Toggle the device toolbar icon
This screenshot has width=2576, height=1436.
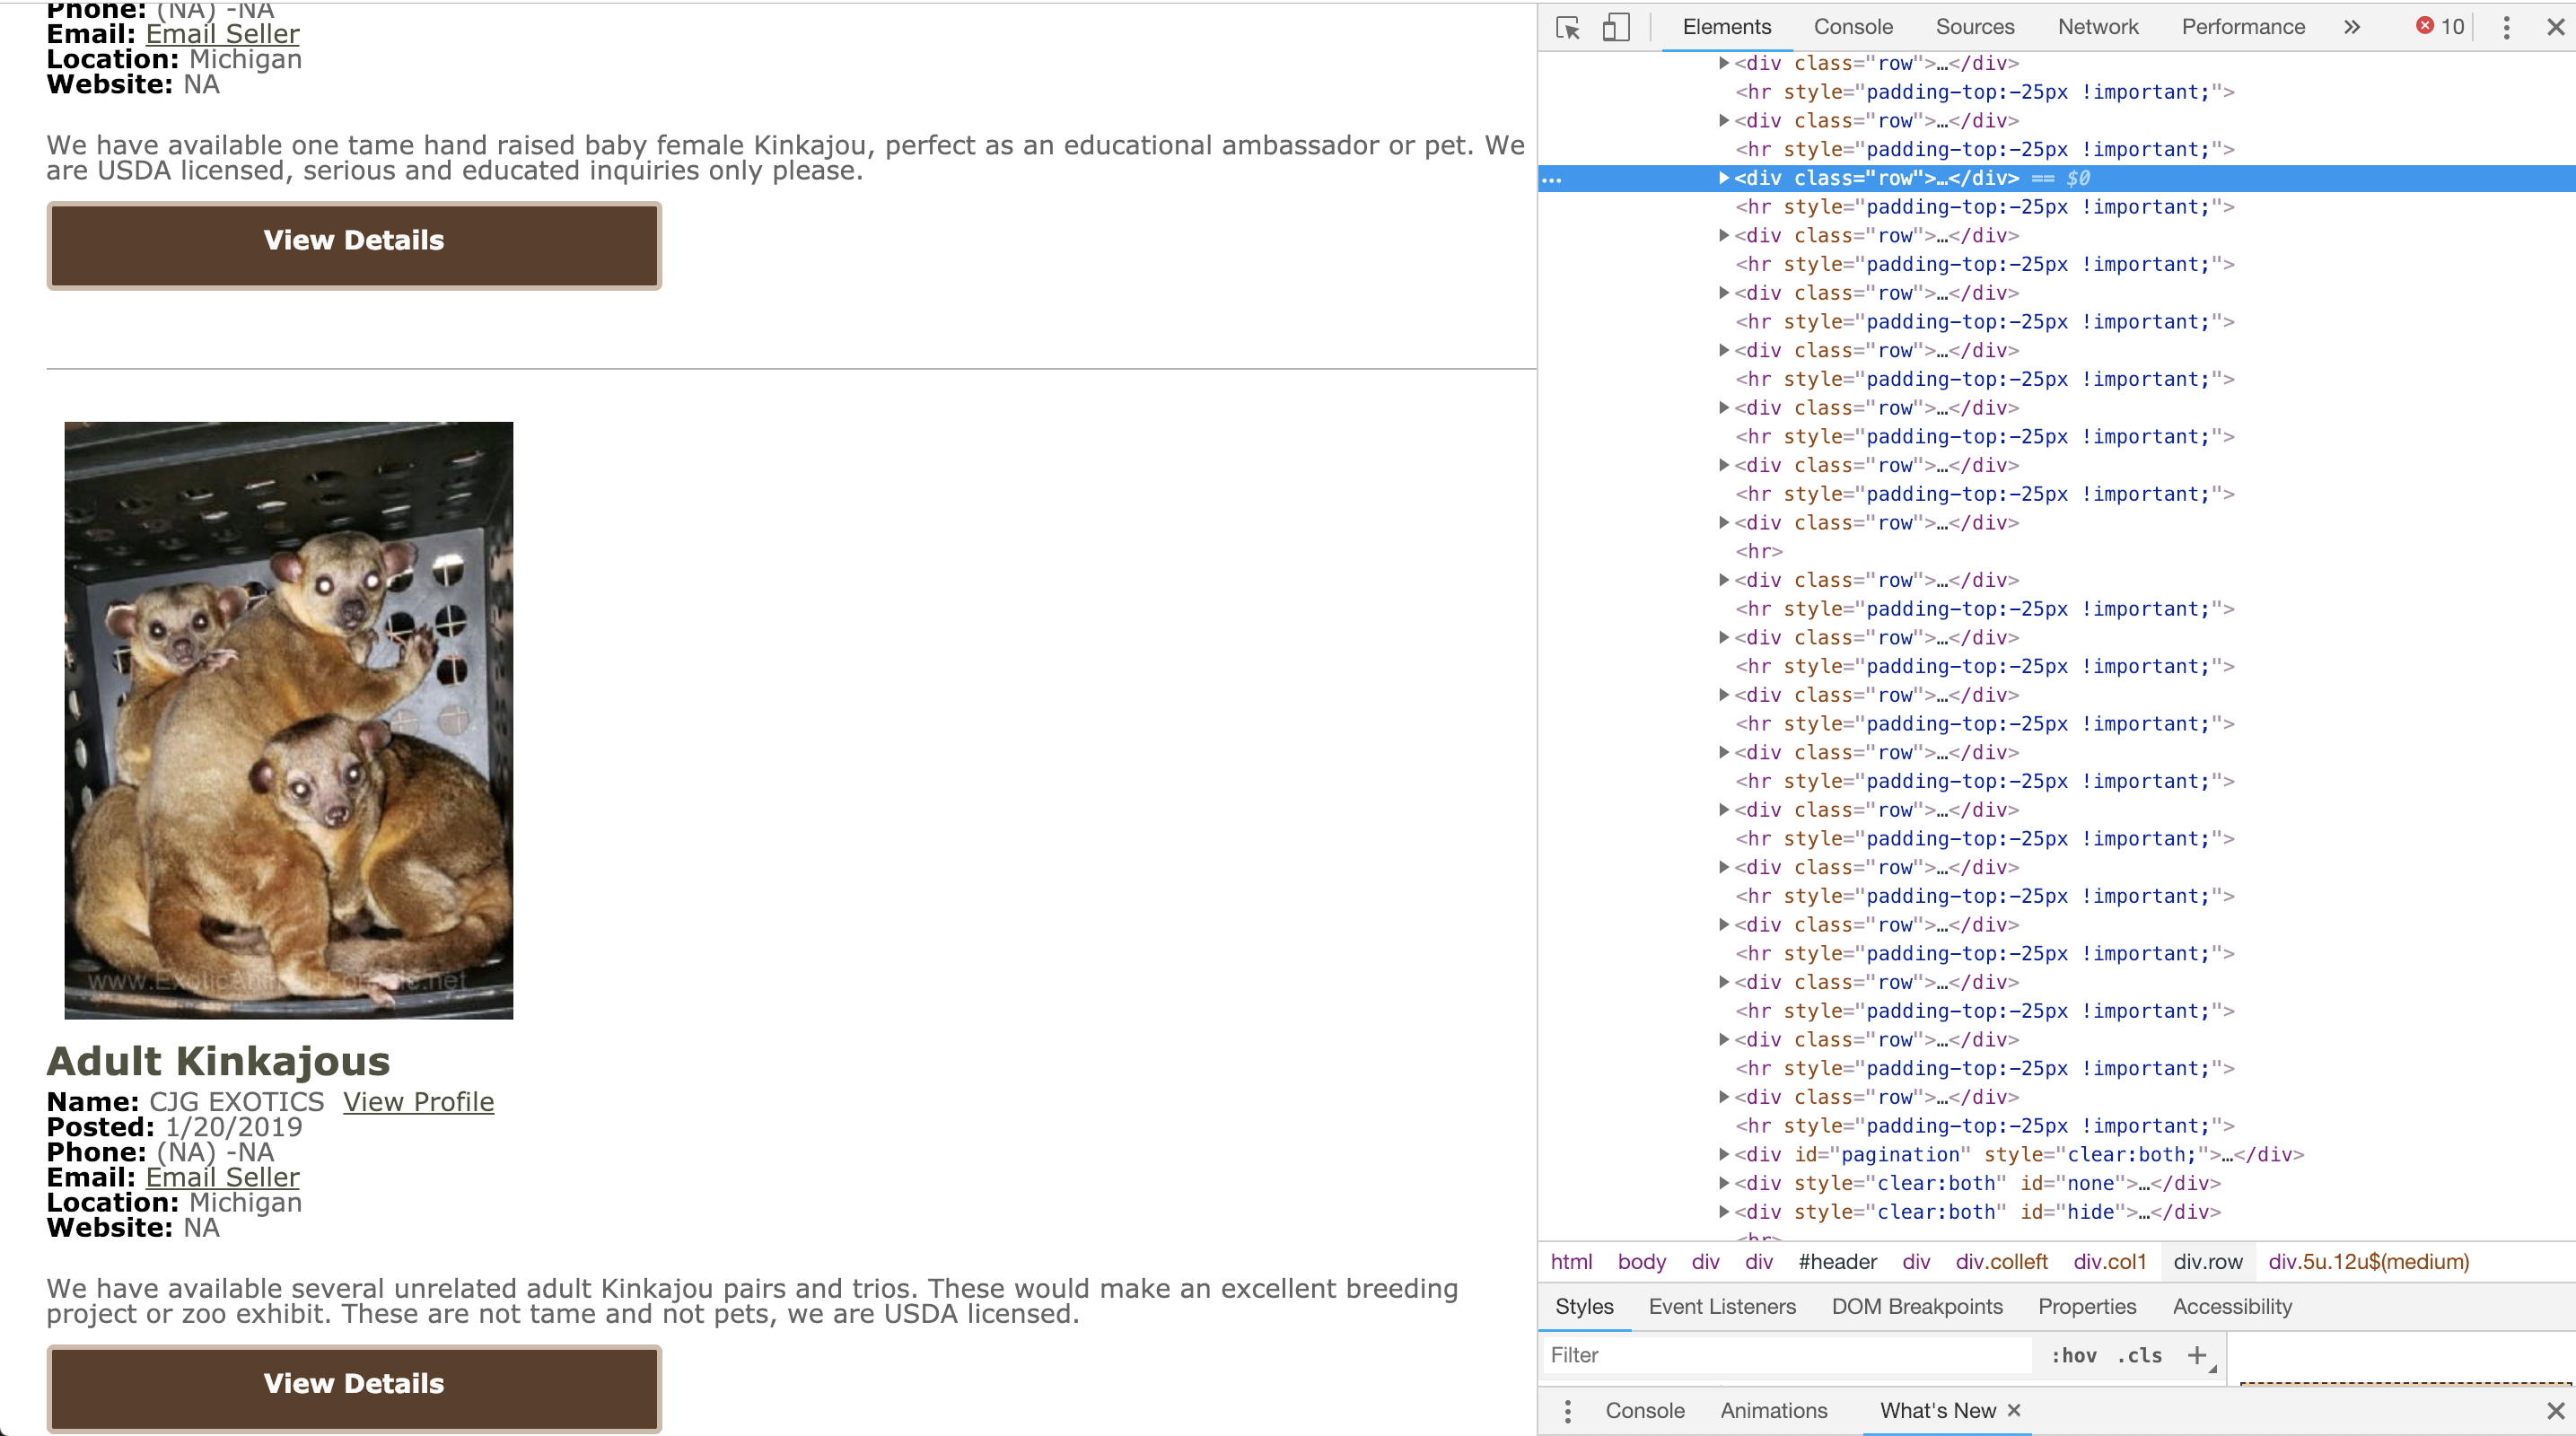(1615, 27)
